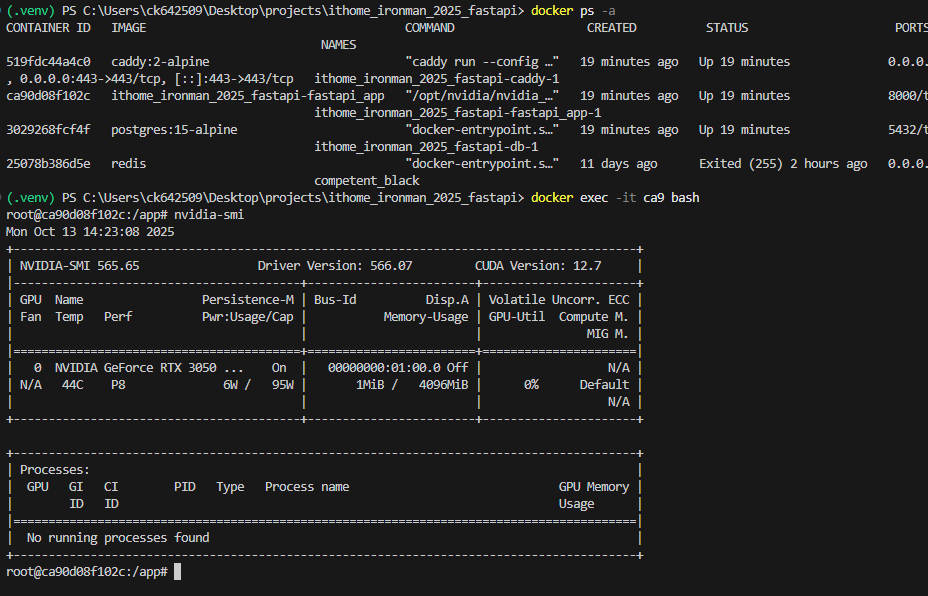928x596 pixels.
Task: Select the postgres:15-alpine image name
Action: click(x=174, y=130)
